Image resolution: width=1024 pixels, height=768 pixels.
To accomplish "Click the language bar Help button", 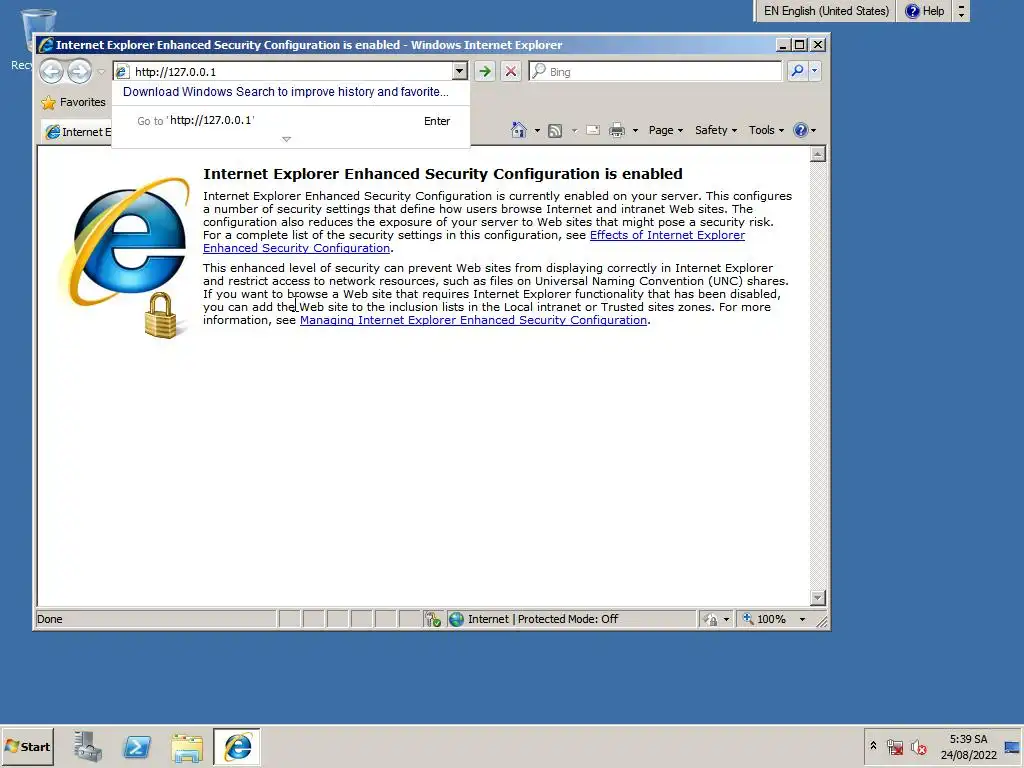I will (x=925, y=11).
